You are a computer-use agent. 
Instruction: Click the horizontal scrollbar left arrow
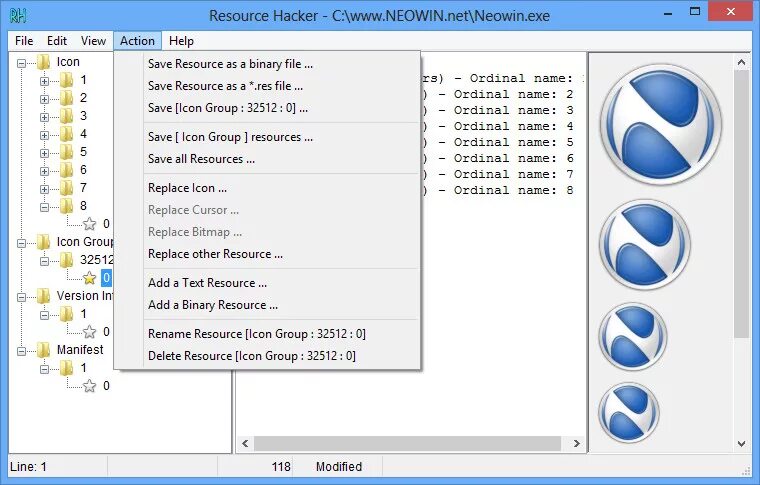tap(245, 443)
